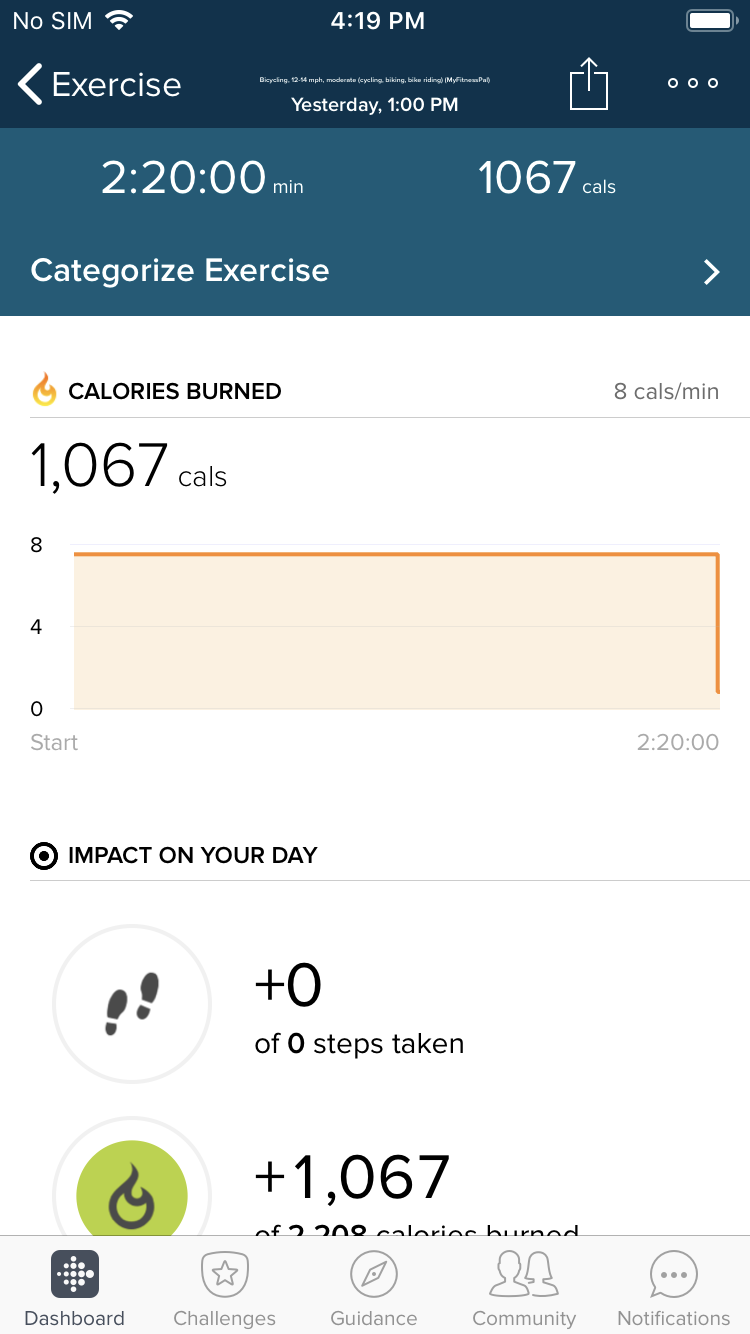This screenshot has height=1334, width=750.
Task: Expand Categorize Exercise chevron
Action: 711,272
